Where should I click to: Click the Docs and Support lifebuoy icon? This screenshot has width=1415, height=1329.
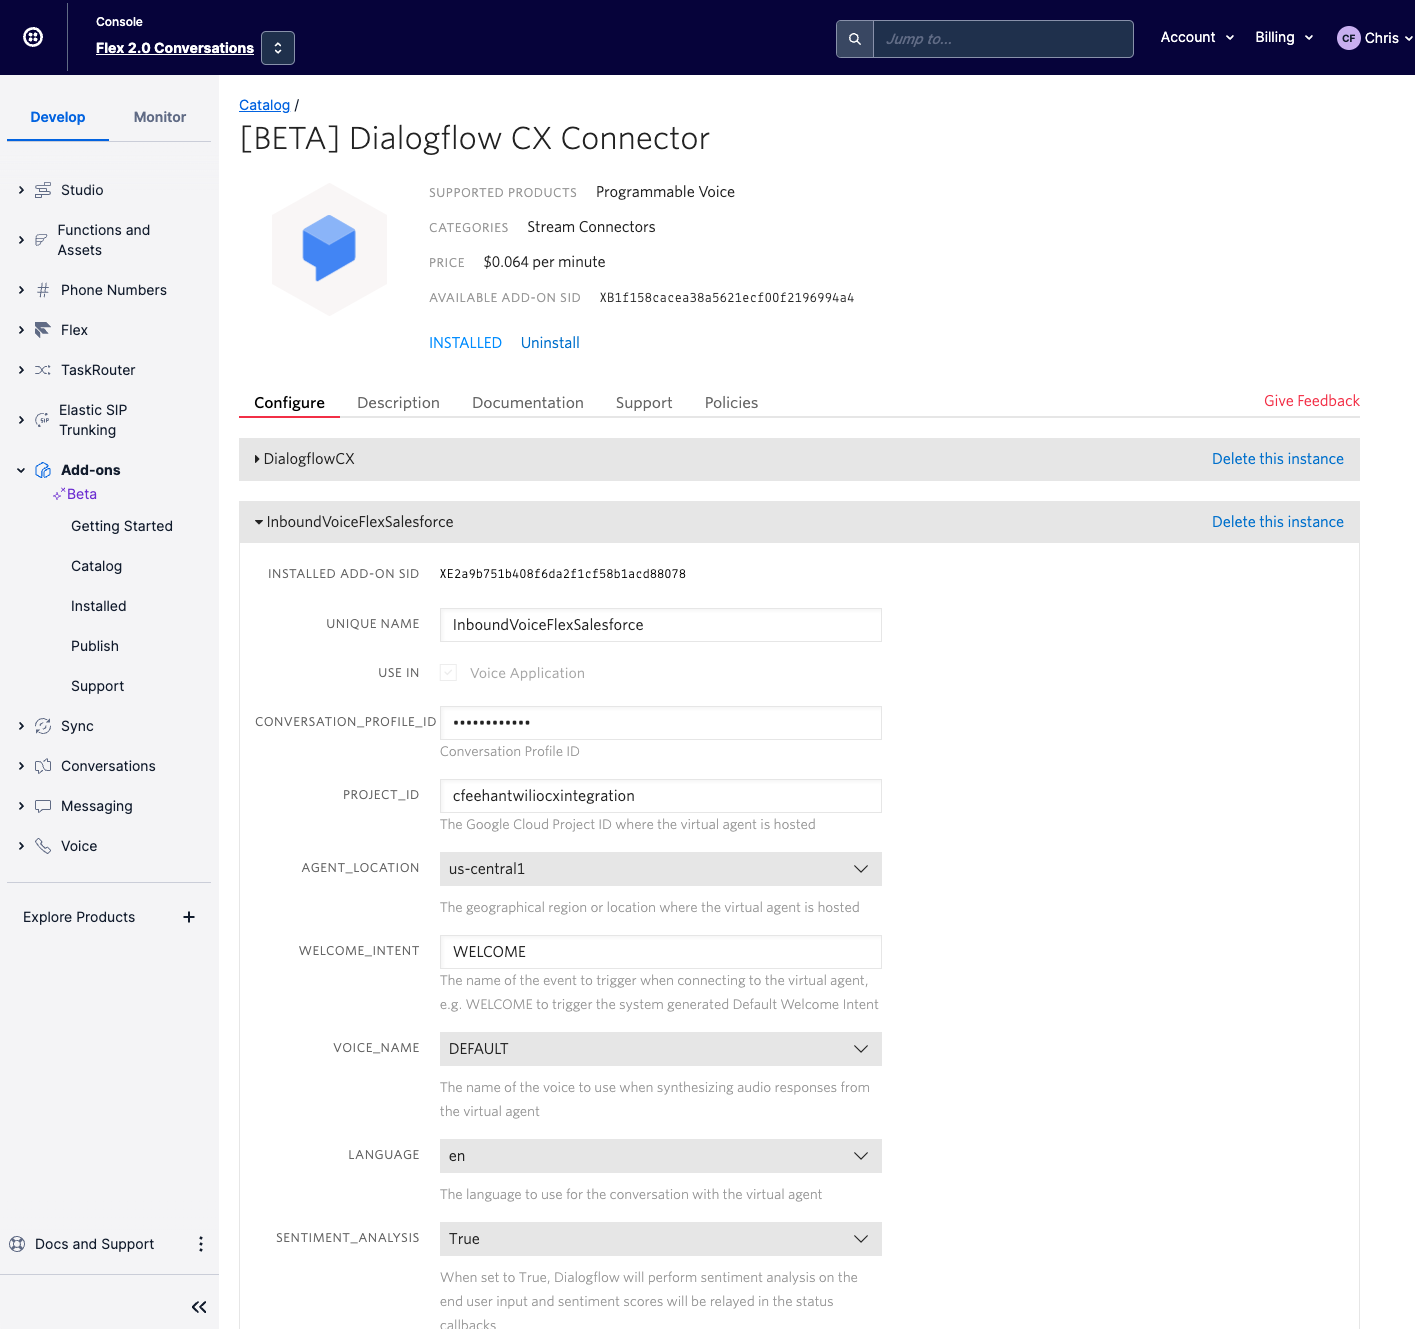tap(17, 1244)
